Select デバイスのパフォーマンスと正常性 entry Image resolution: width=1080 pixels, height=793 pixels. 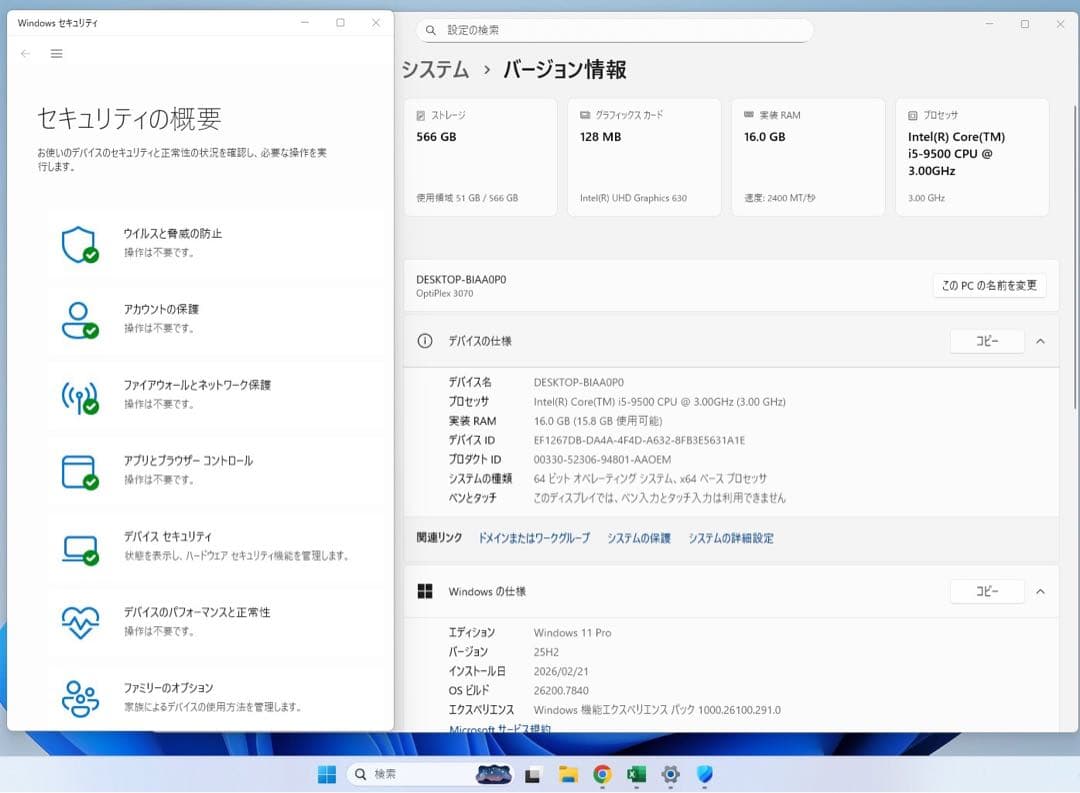pos(216,621)
